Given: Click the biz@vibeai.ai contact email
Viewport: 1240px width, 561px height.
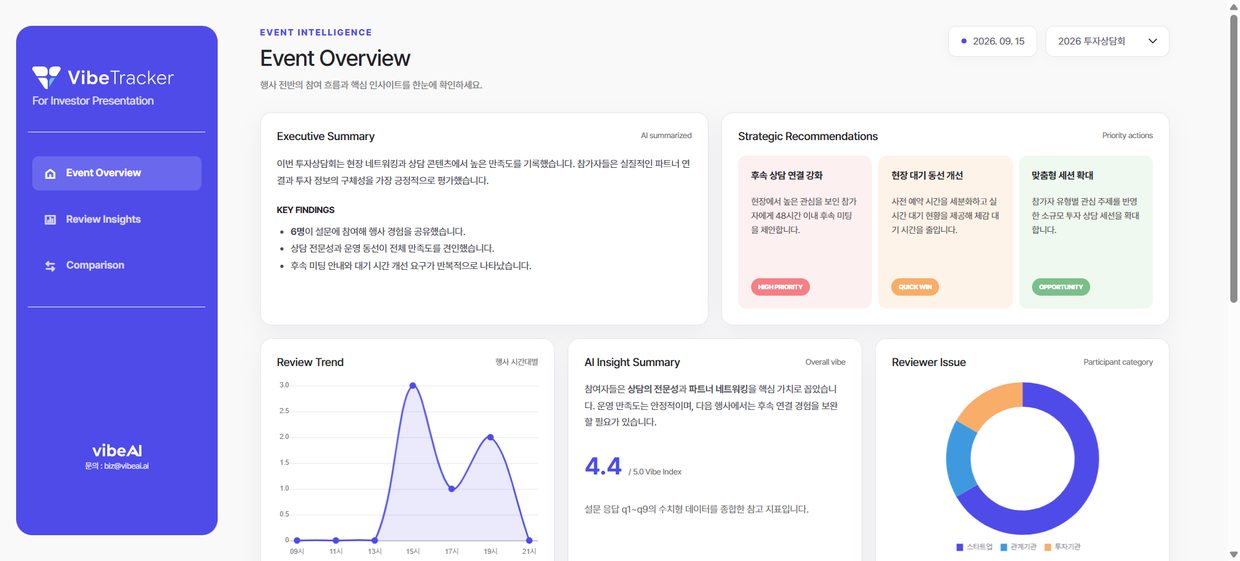Looking at the screenshot, I should point(124,466).
